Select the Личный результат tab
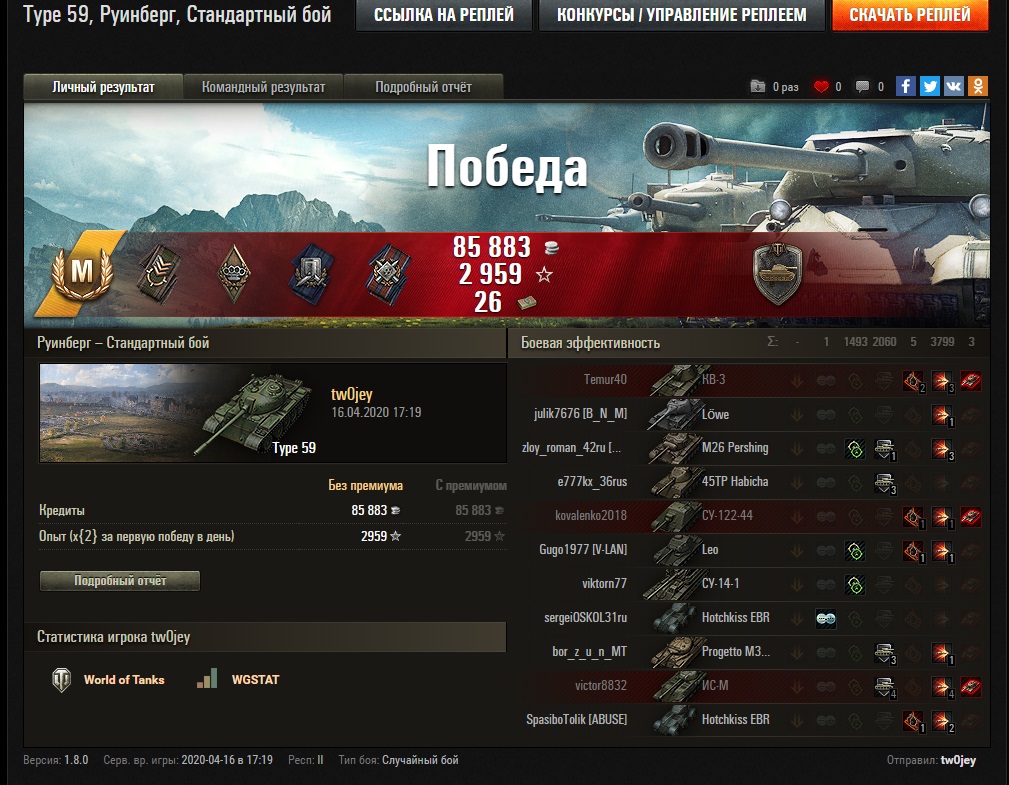1009x785 pixels. point(103,88)
